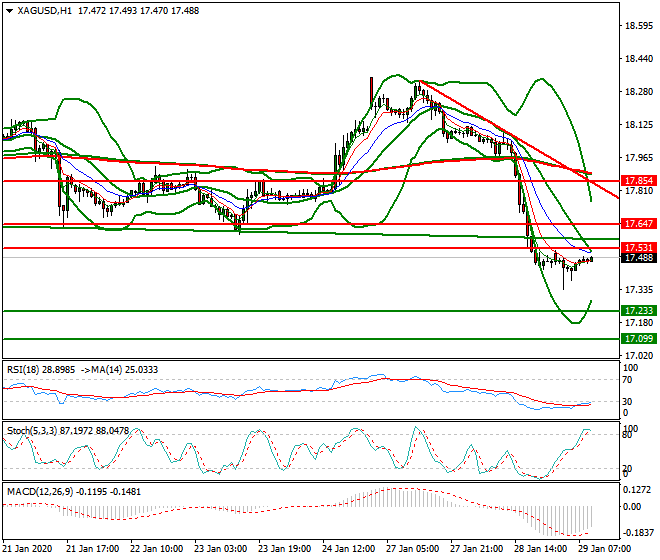Click the 23 Jan 19:00 time axis label
This screenshot has width=660, height=560.
click(285, 549)
